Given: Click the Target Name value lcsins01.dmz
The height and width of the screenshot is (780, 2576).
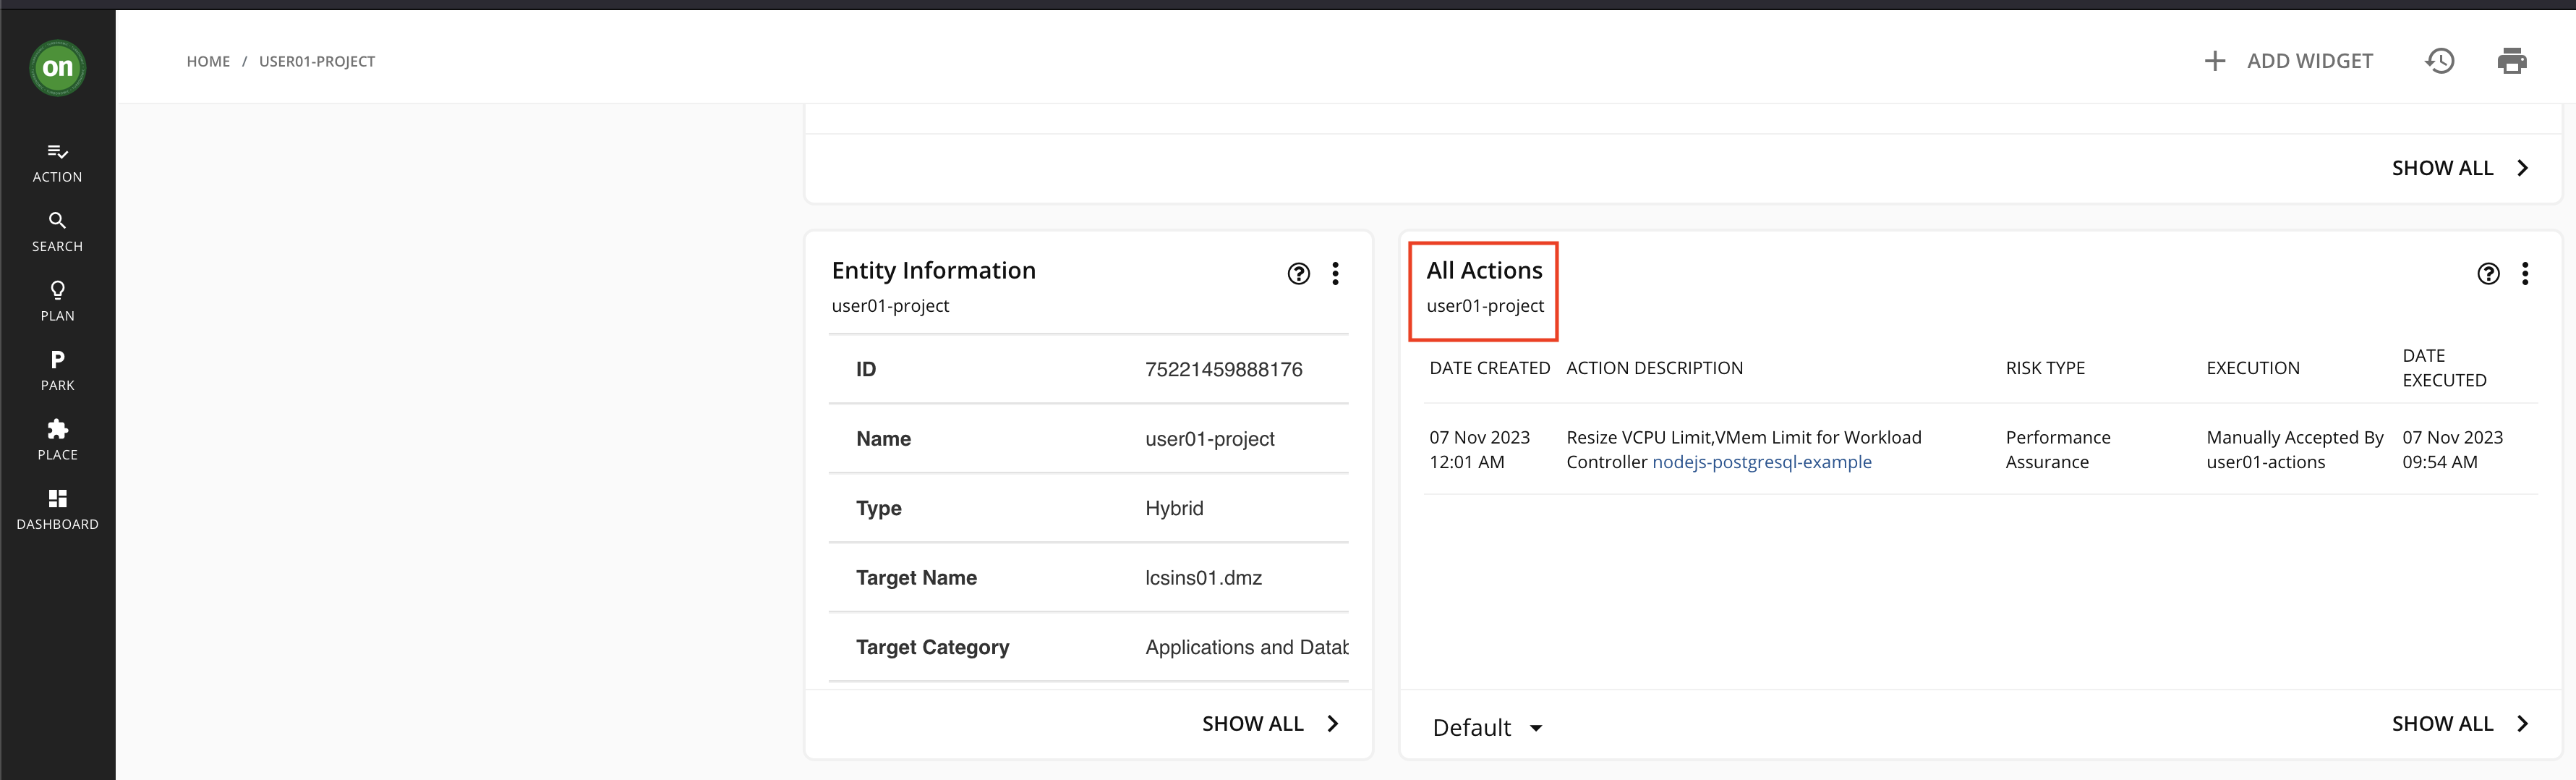Looking at the screenshot, I should 1203,578.
